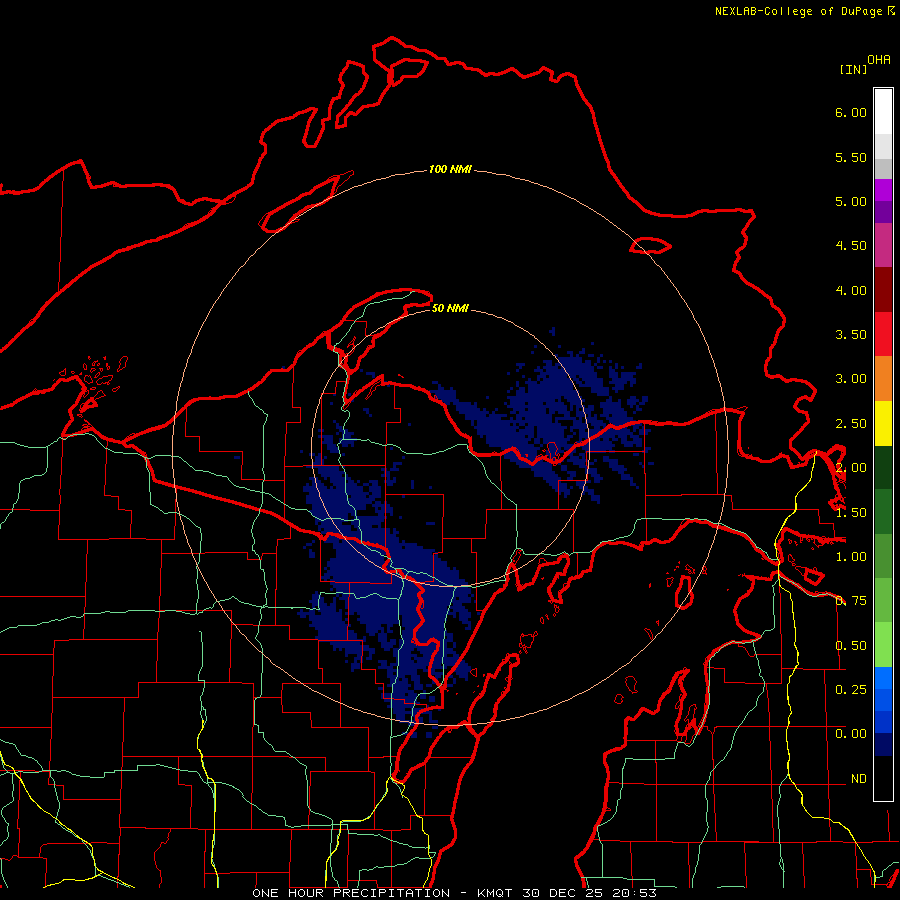Click the 2.50 legend value
This screenshot has height=900, width=900.
[851, 424]
